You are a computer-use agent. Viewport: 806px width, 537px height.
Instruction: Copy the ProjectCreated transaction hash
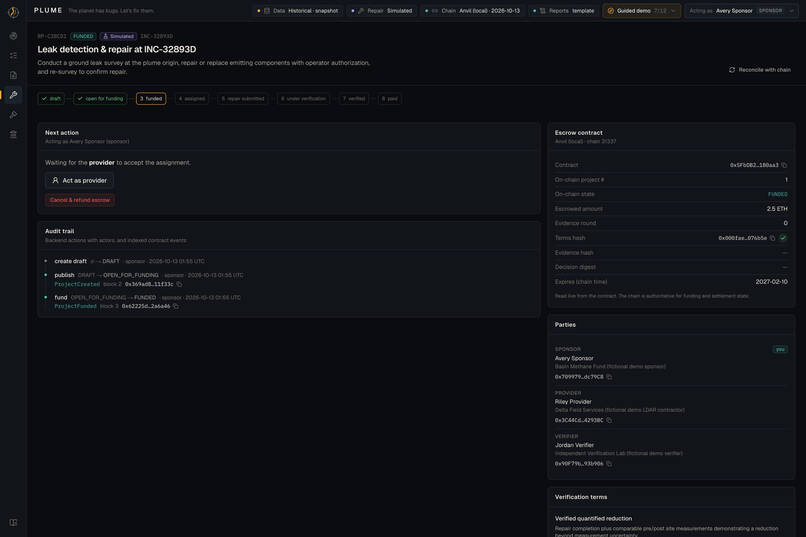click(x=179, y=284)
